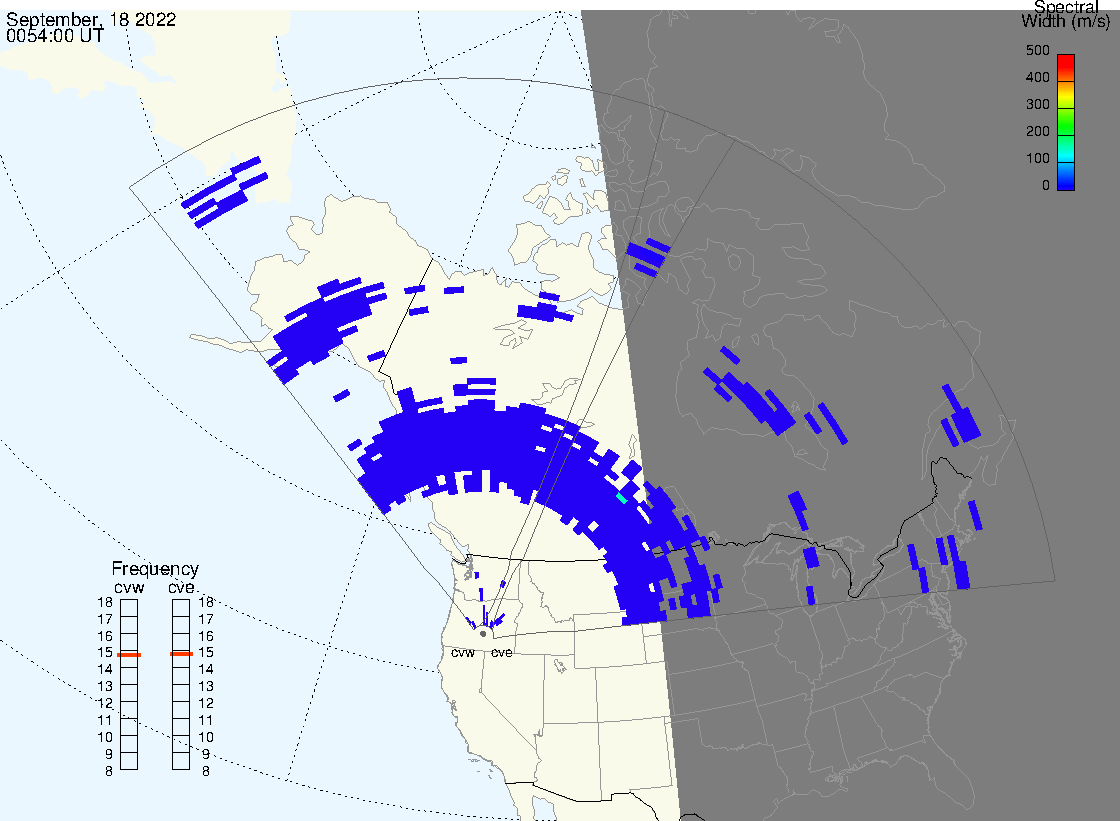The image size is (1120, 821).
Task: Click the cve frequency bar scale
Action: (181, 685)
